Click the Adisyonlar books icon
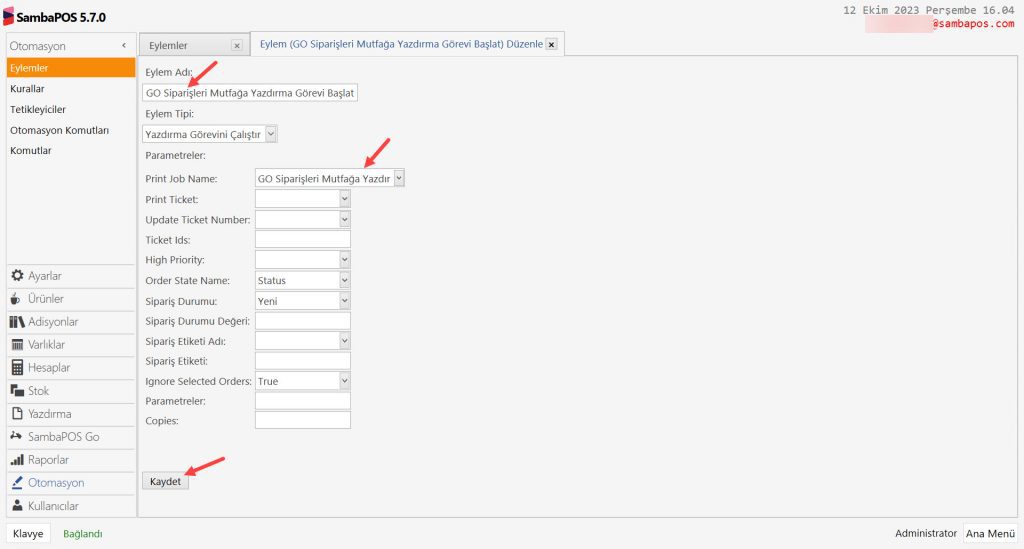The height and width of the screenshot is (549, 1024). (x=17, y=322)
